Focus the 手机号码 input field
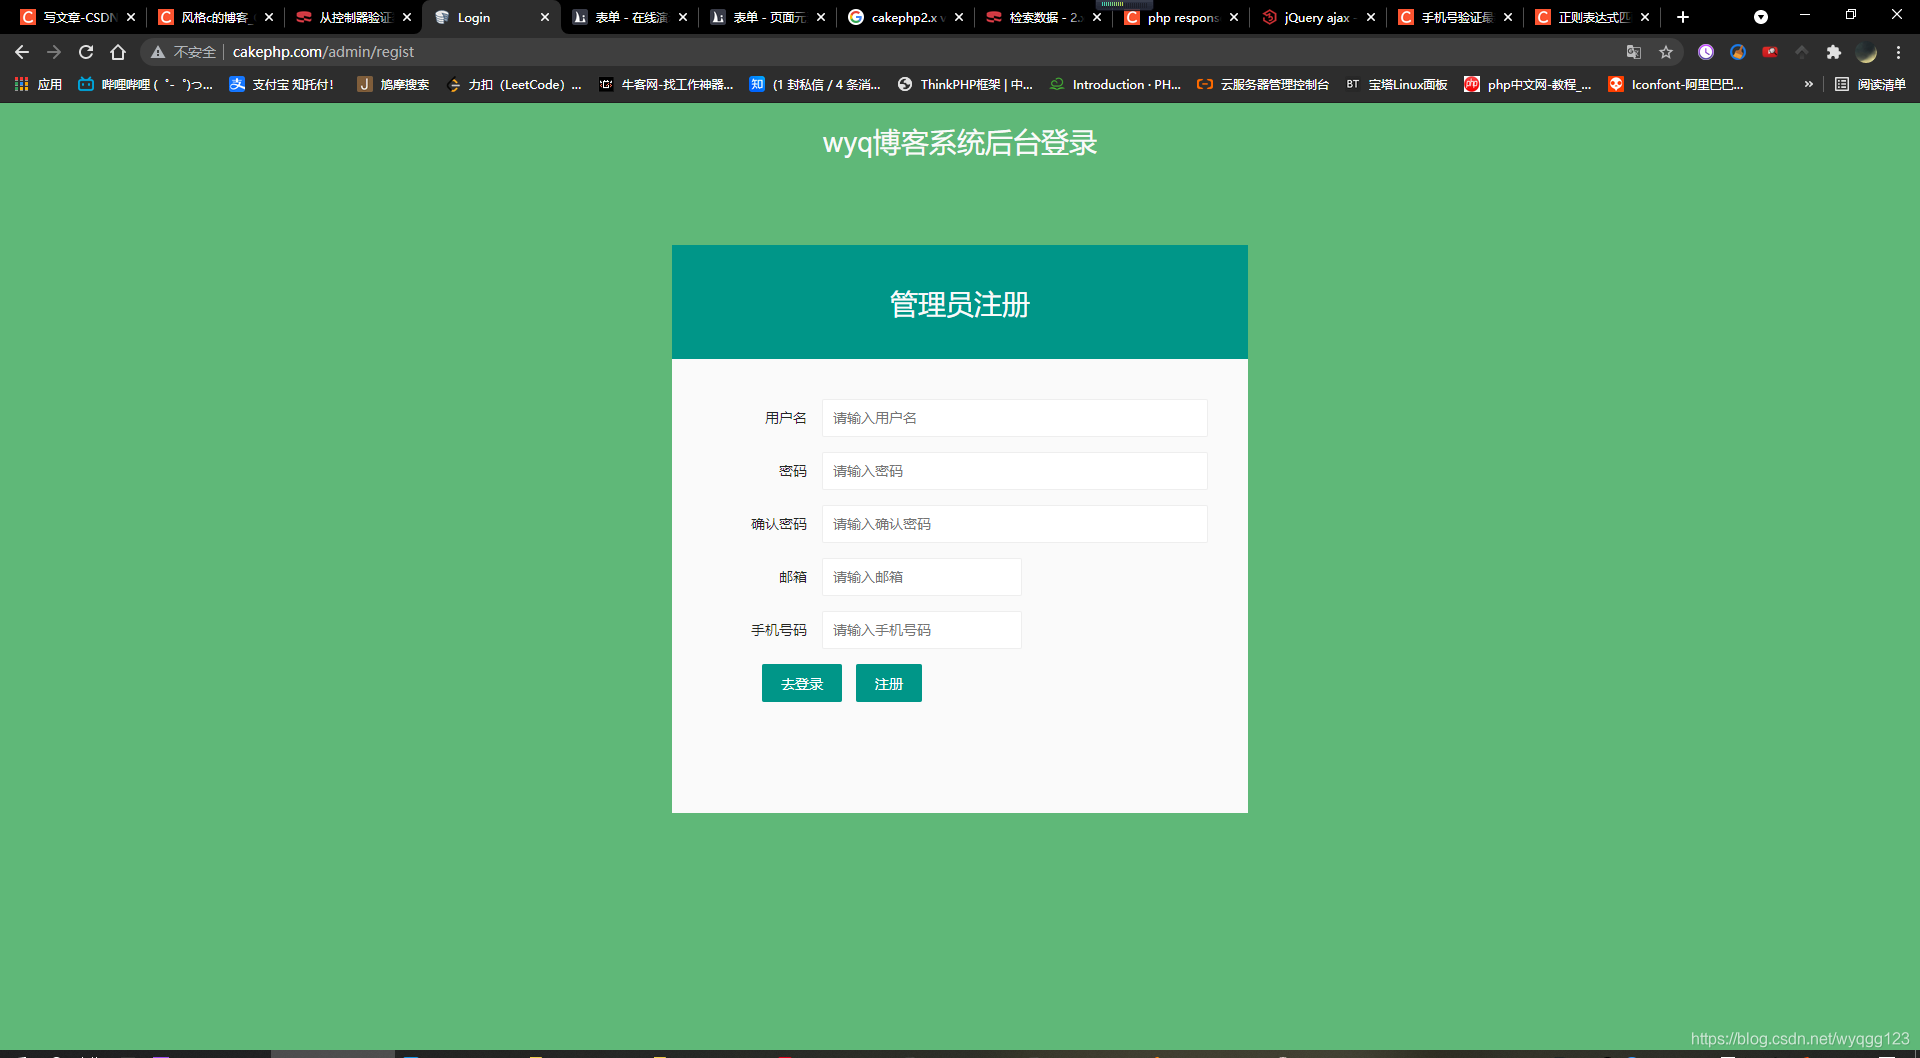The height and width of the screenshot is (1058, 1920). click(x=921, y=630)
